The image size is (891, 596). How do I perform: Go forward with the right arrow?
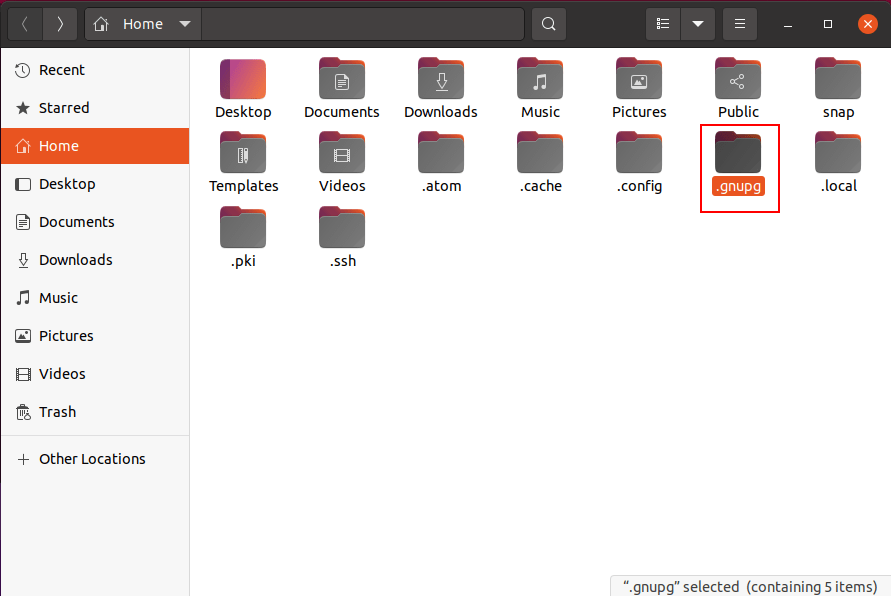coord(60,24)
